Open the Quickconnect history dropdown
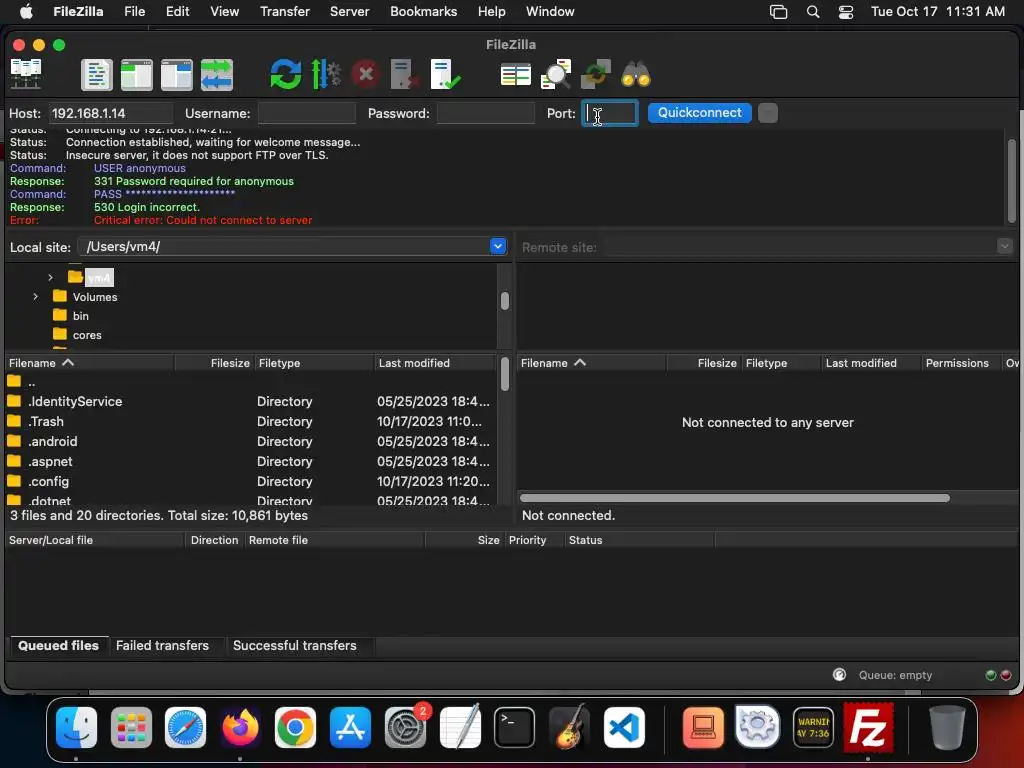Screen dimensions: 1024x768 point(768,113)
